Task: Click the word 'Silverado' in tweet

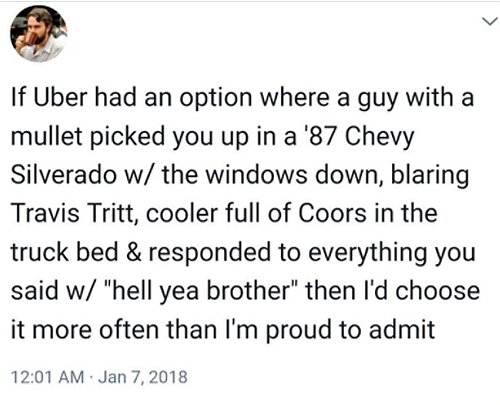Action: click(x=64, y=174)
